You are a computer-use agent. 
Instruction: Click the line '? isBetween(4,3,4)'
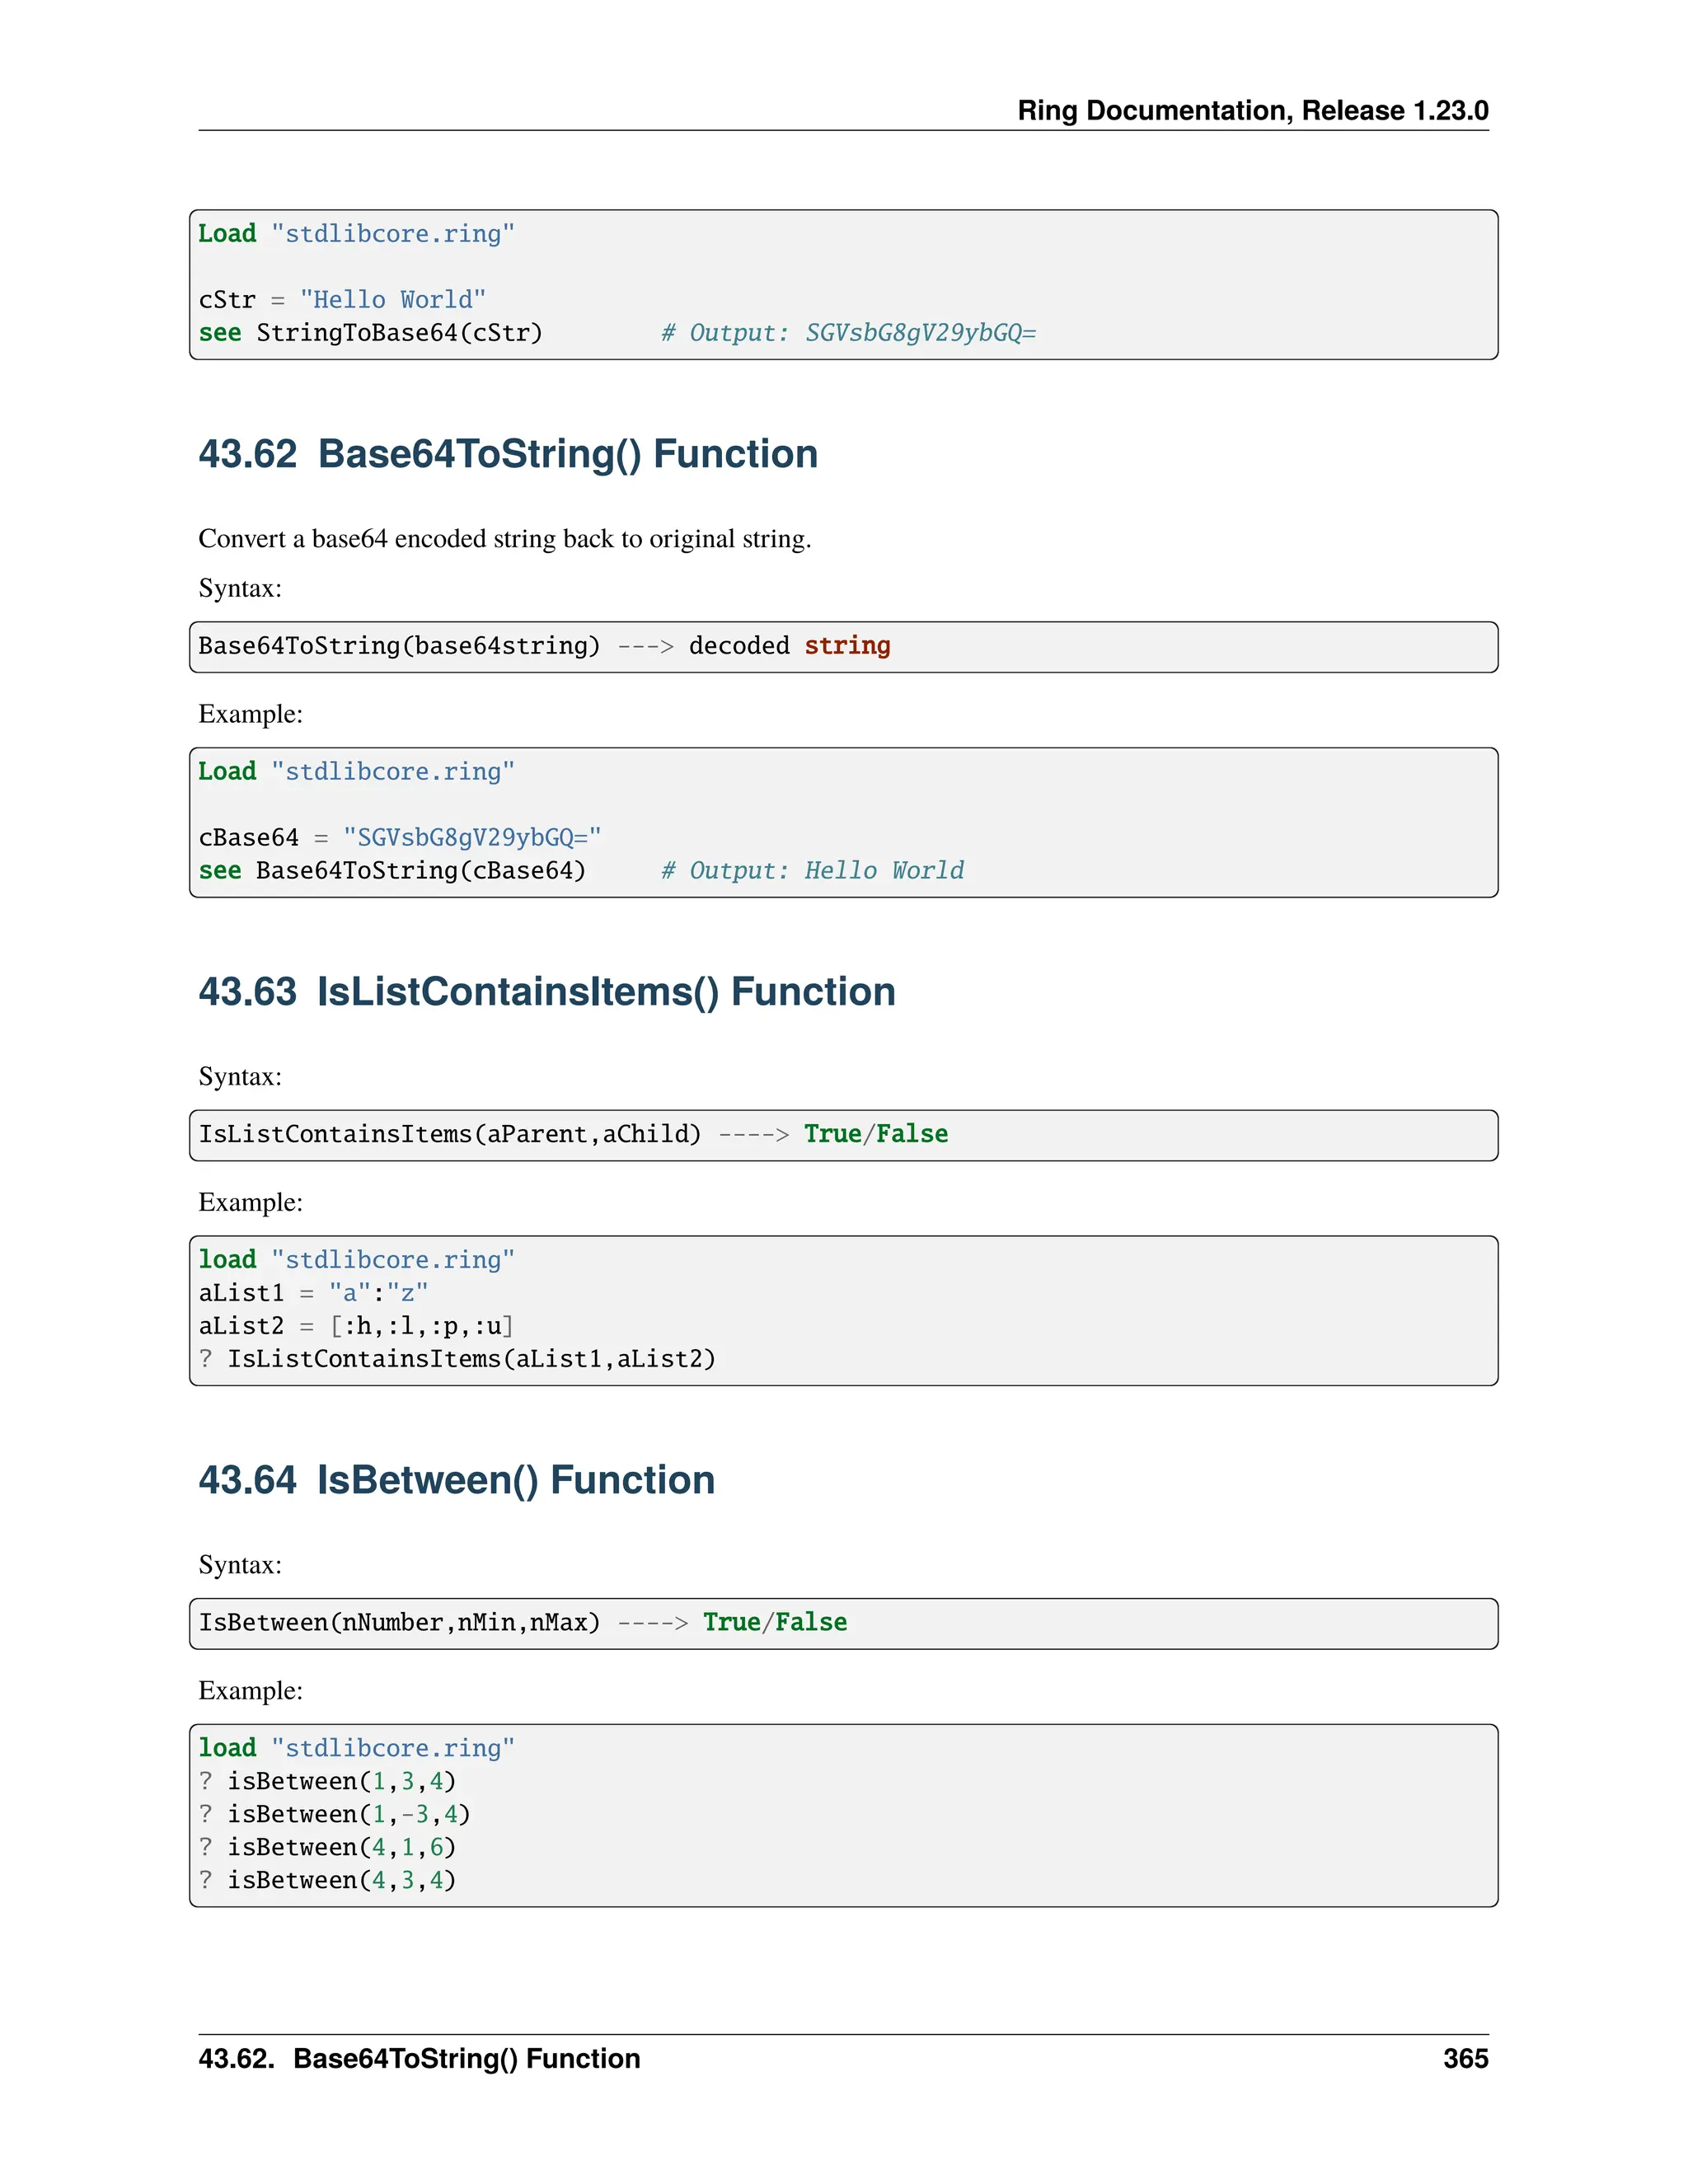[x=327, y=1880]
